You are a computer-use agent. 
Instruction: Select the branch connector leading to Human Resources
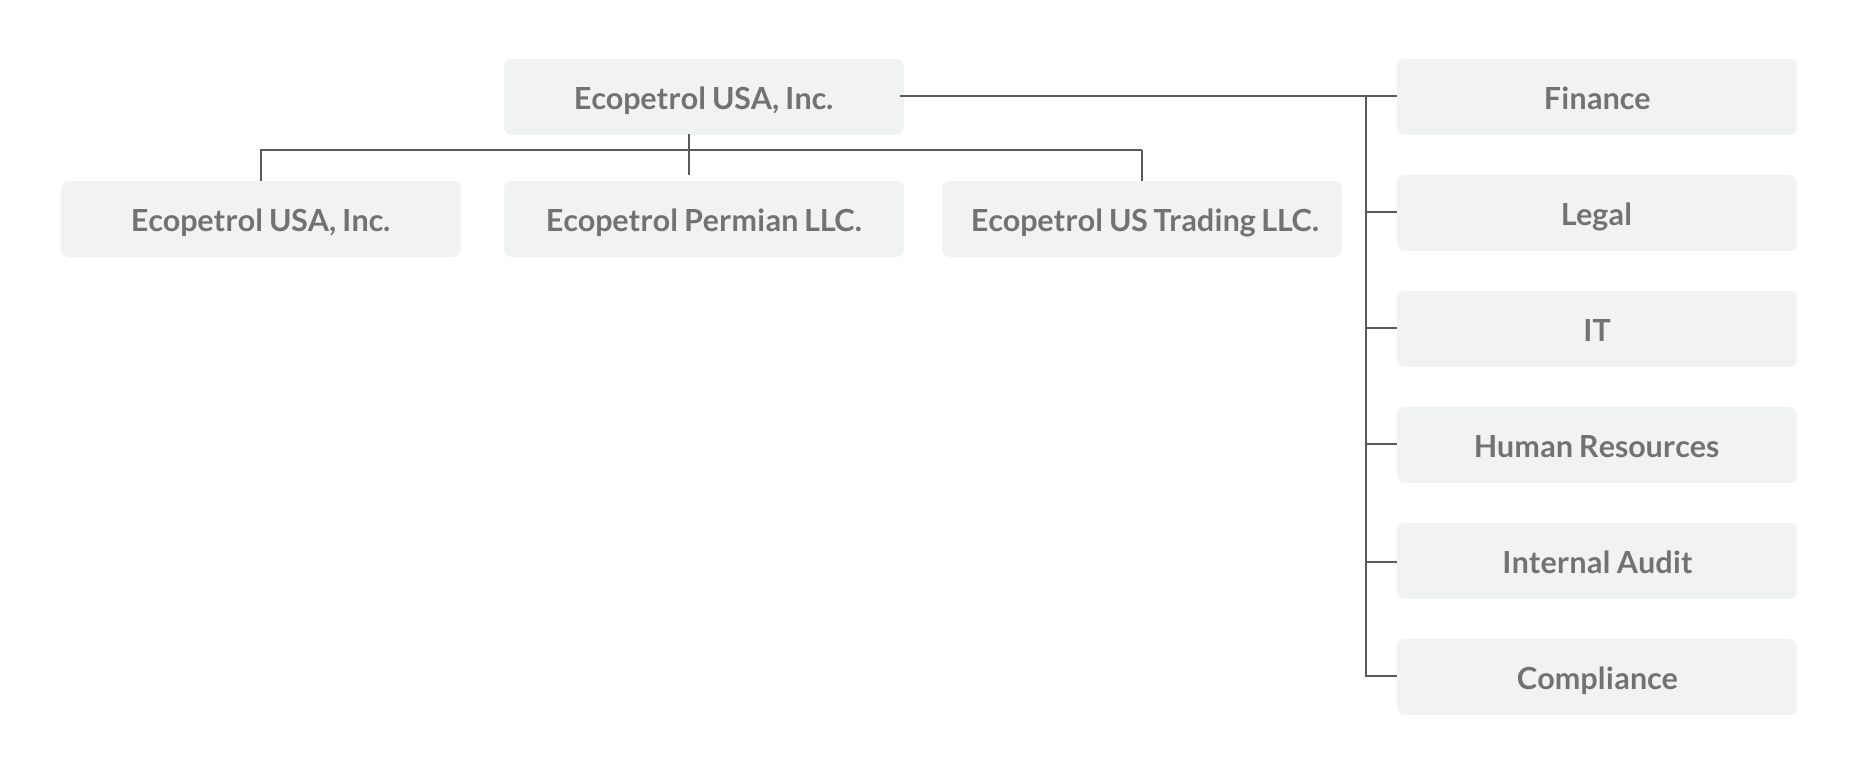tap(1382, 444)
